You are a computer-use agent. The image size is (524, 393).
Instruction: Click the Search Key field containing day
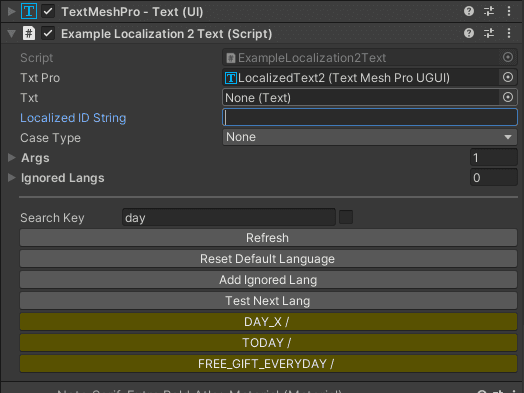pos(229,218)
